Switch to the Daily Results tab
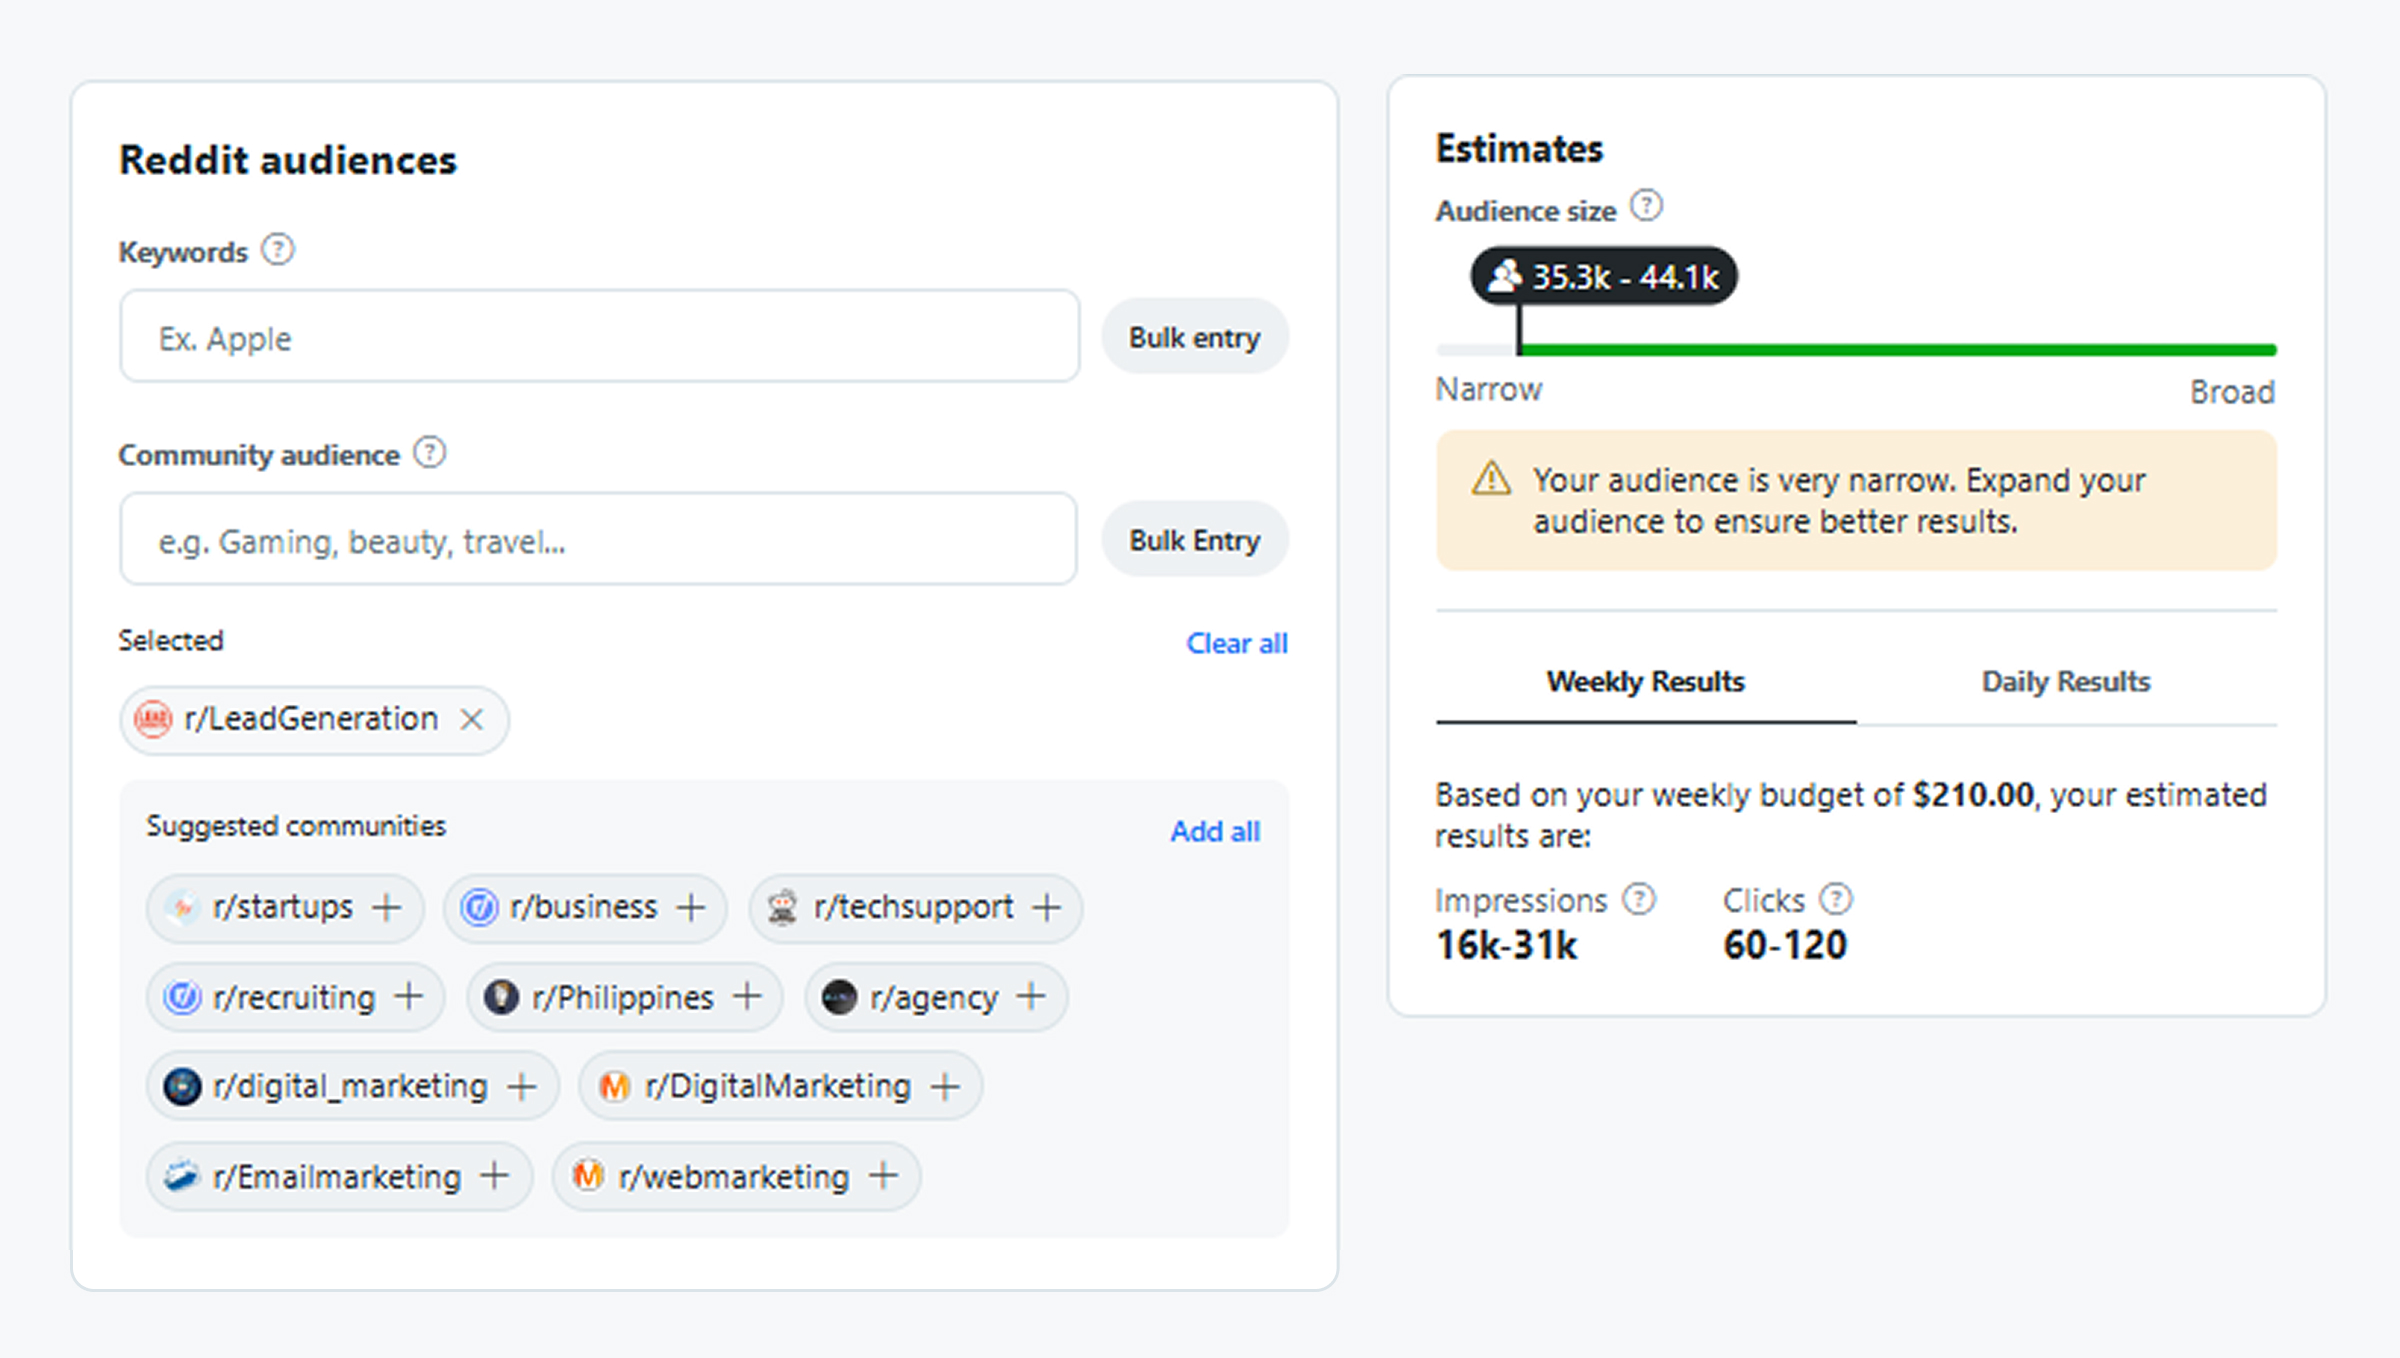The image size is (2400, 1358). point(2066,682)
